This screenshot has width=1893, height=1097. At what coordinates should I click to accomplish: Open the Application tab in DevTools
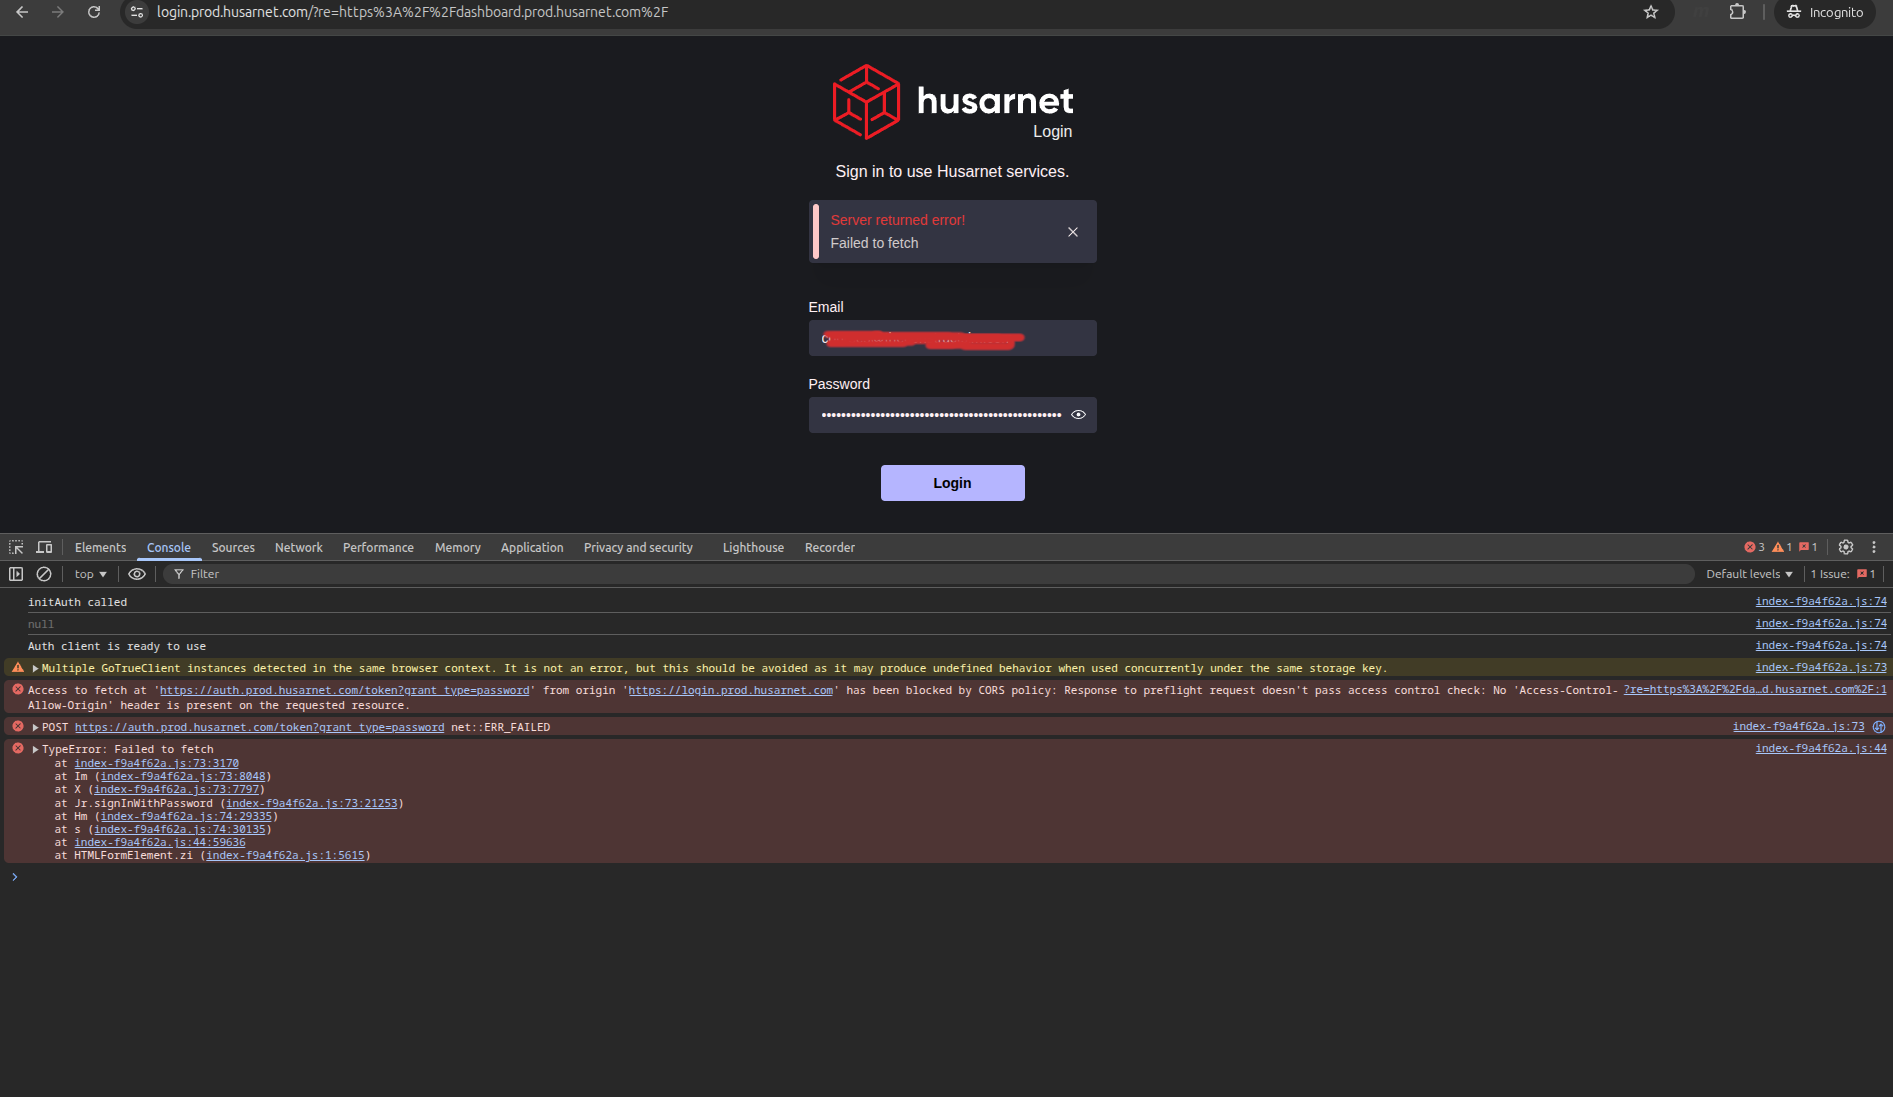531,547
